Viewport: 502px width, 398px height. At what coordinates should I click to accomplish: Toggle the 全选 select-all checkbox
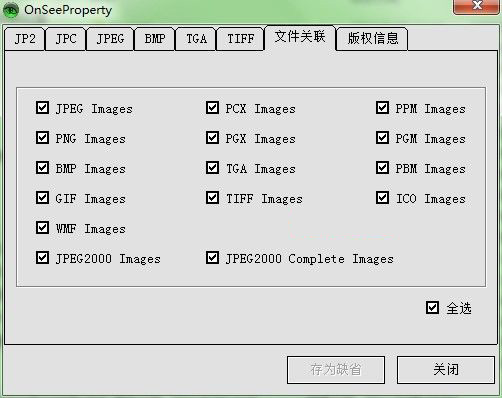432,308
